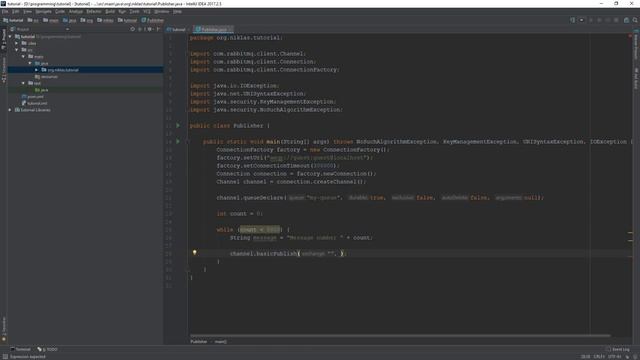This screenshot has height=360, width=640.
Task: Expand the External Libraries node
Action: 10,110
